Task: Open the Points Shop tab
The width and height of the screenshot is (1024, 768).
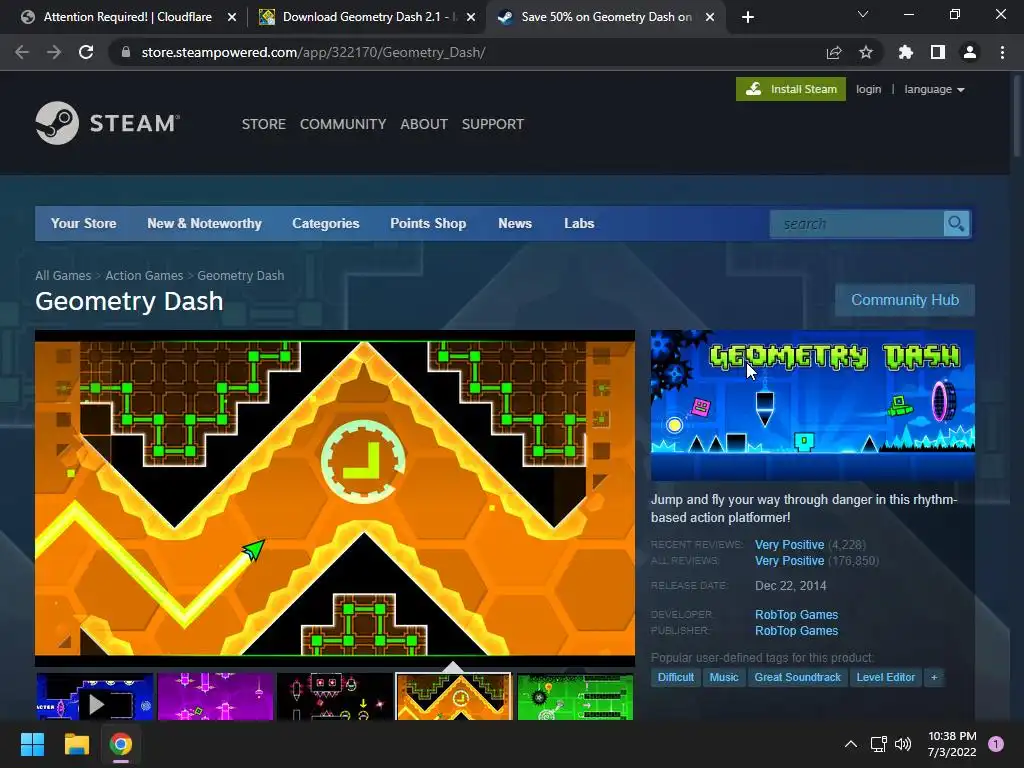Action: pos(428,223)
